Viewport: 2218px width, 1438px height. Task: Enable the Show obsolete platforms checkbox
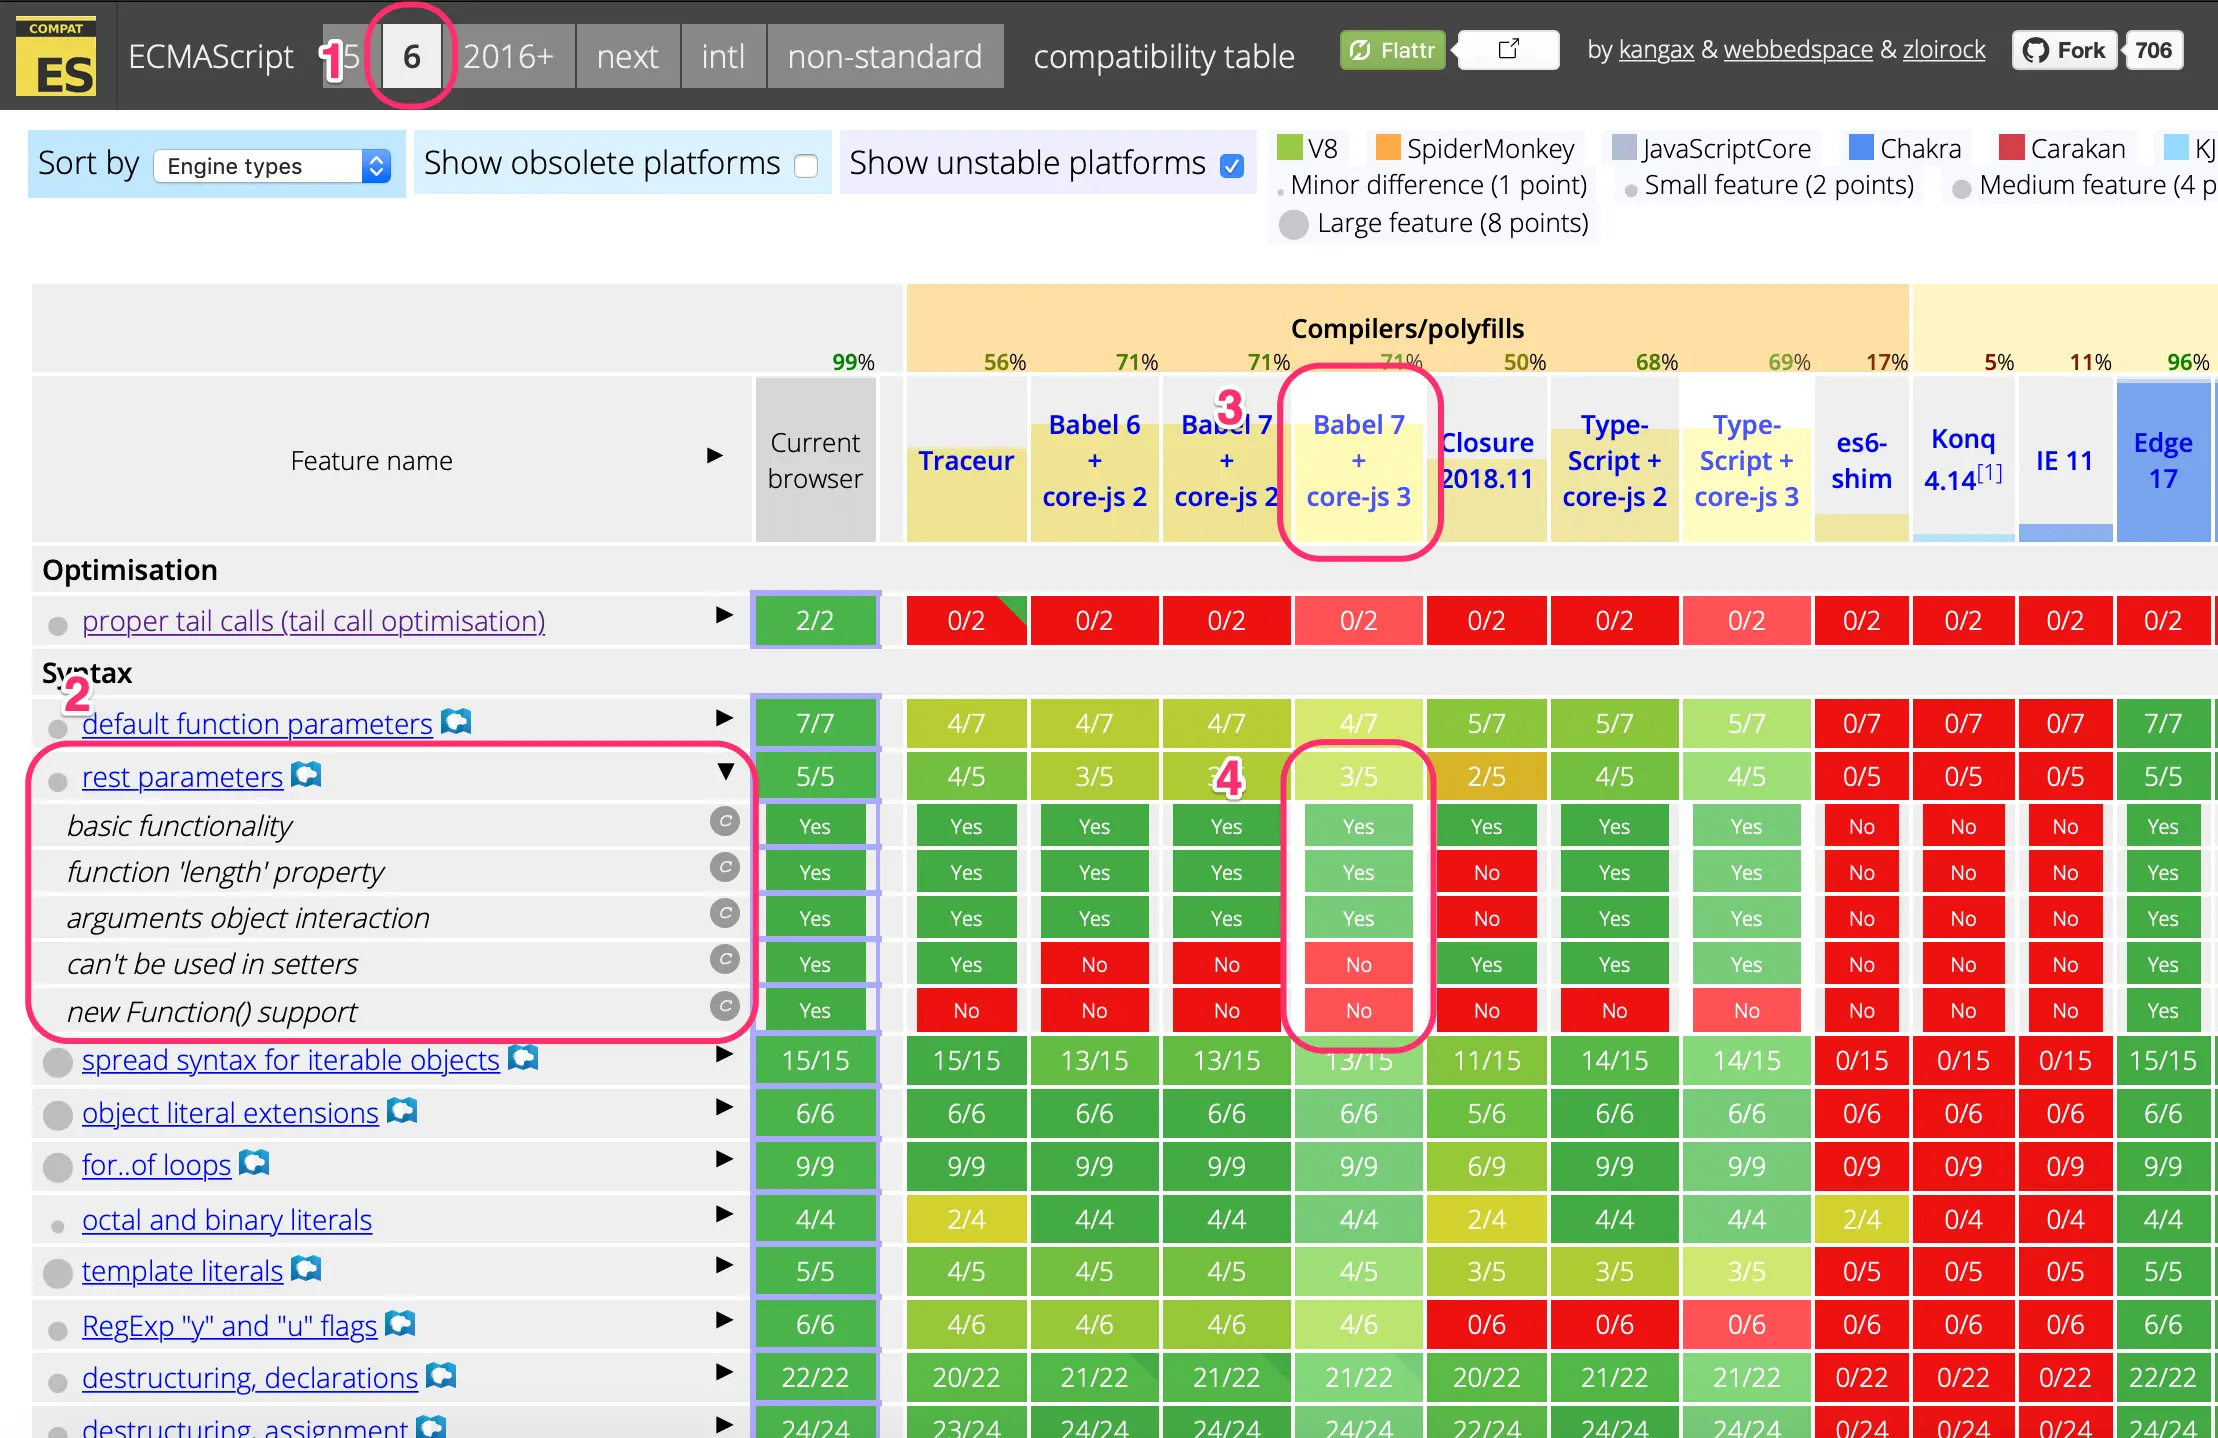click(x=806, y=165)
